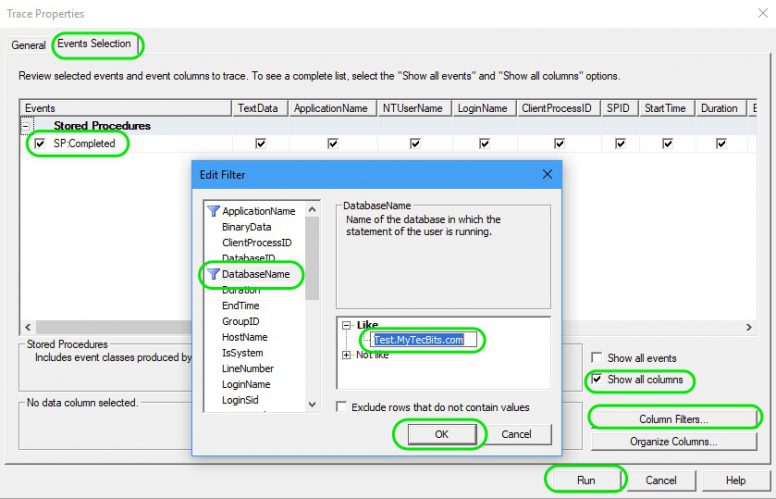776x499 pixels.
Task: Check Exclude rows that do not contain values
Action: tap(341, 407)
